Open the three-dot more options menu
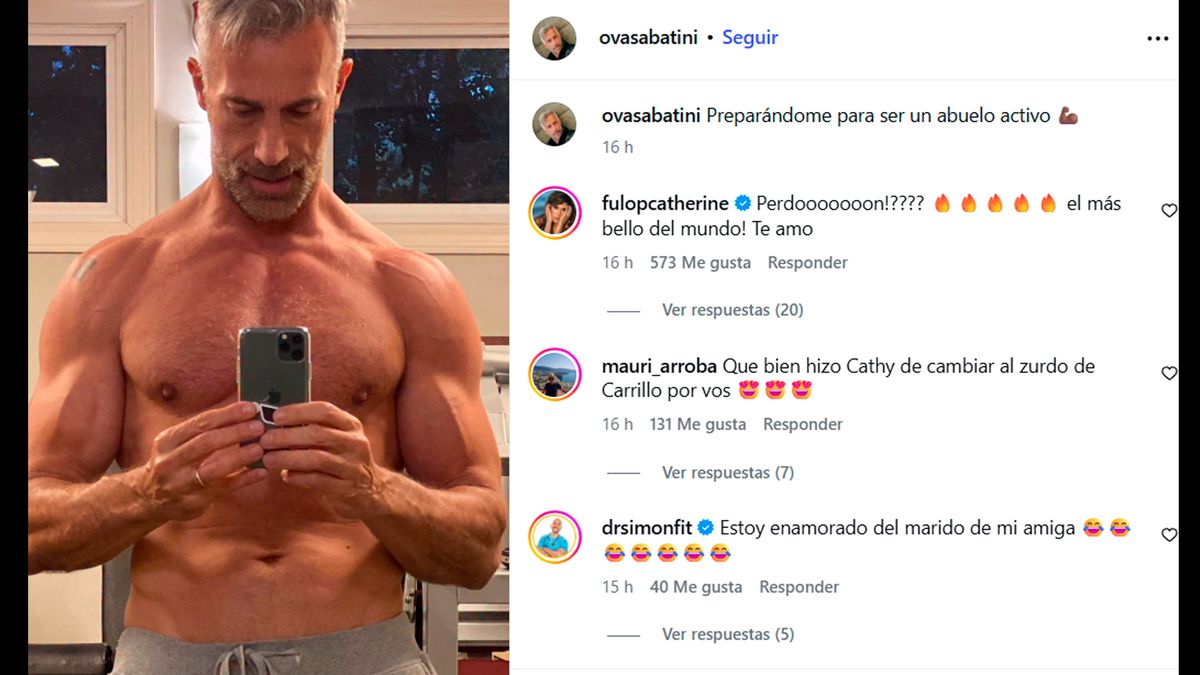The image size is (1200, 675). [1157, 39]
